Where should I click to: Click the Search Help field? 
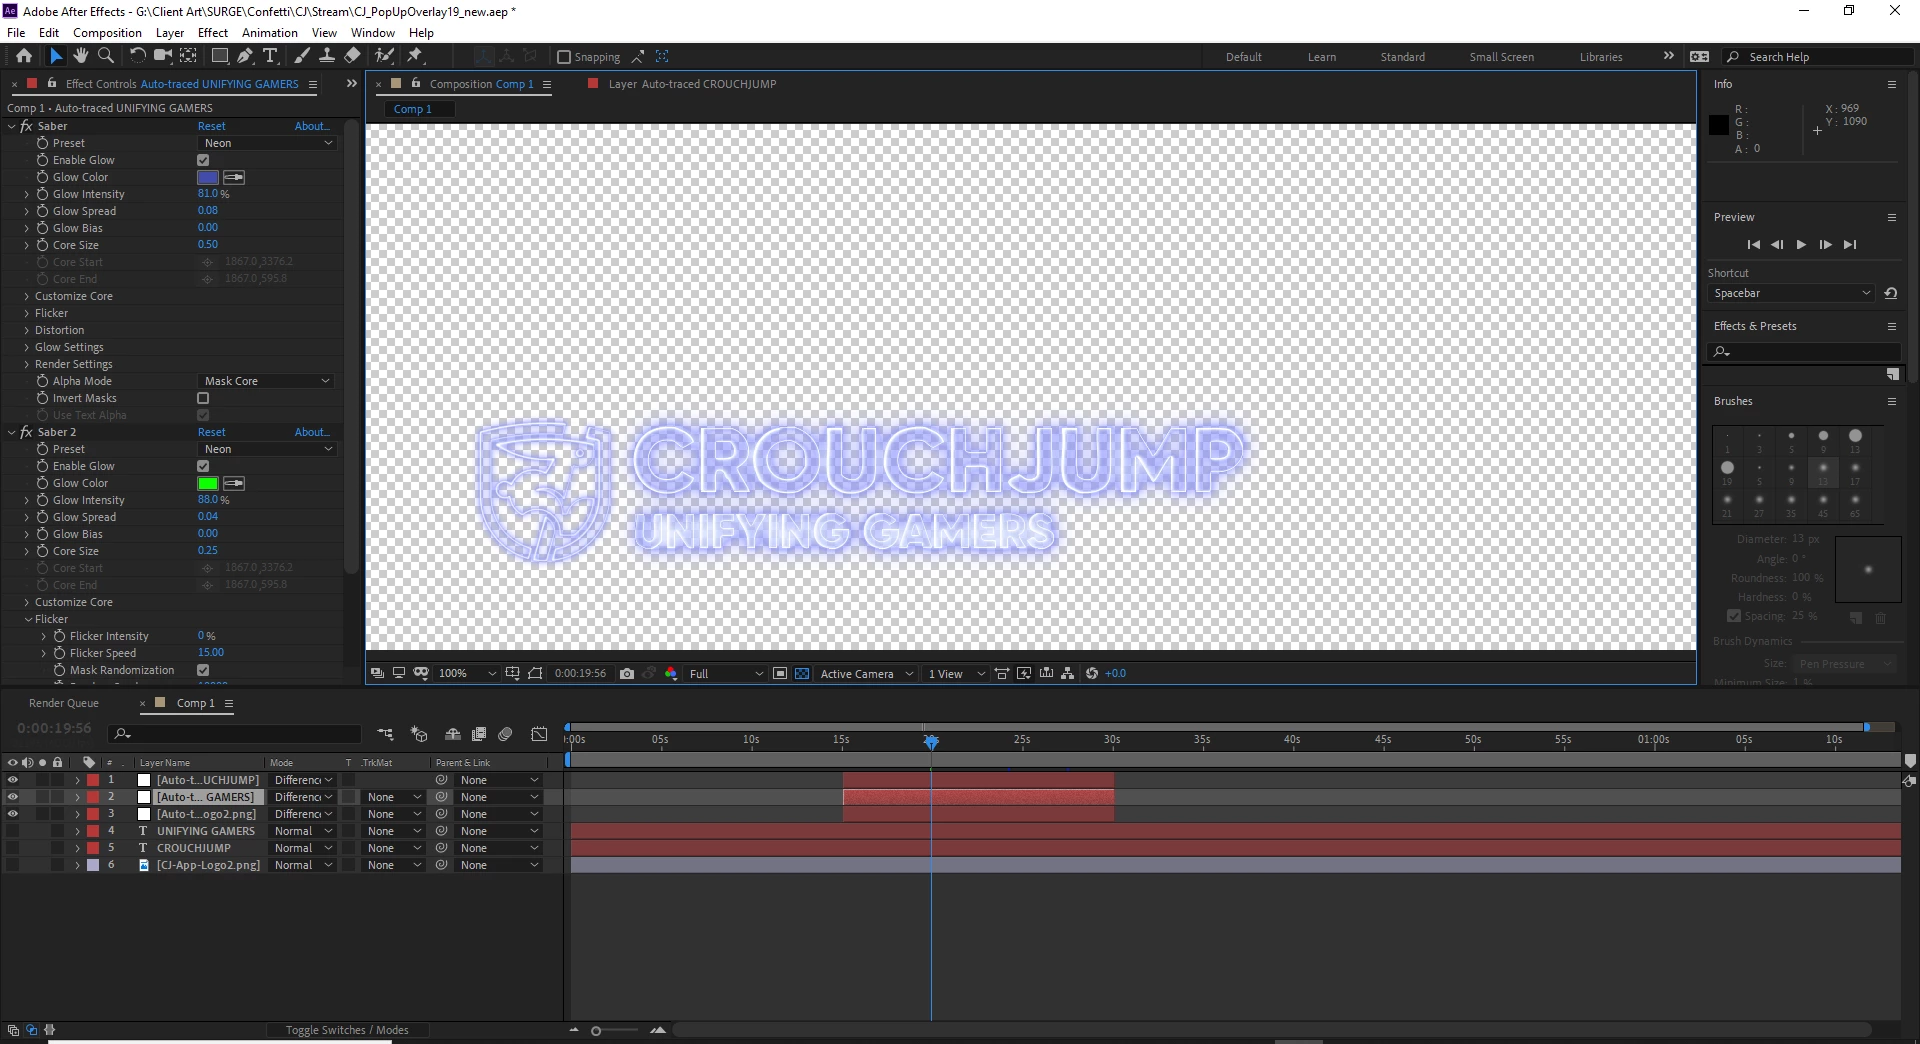[1818, 57]
